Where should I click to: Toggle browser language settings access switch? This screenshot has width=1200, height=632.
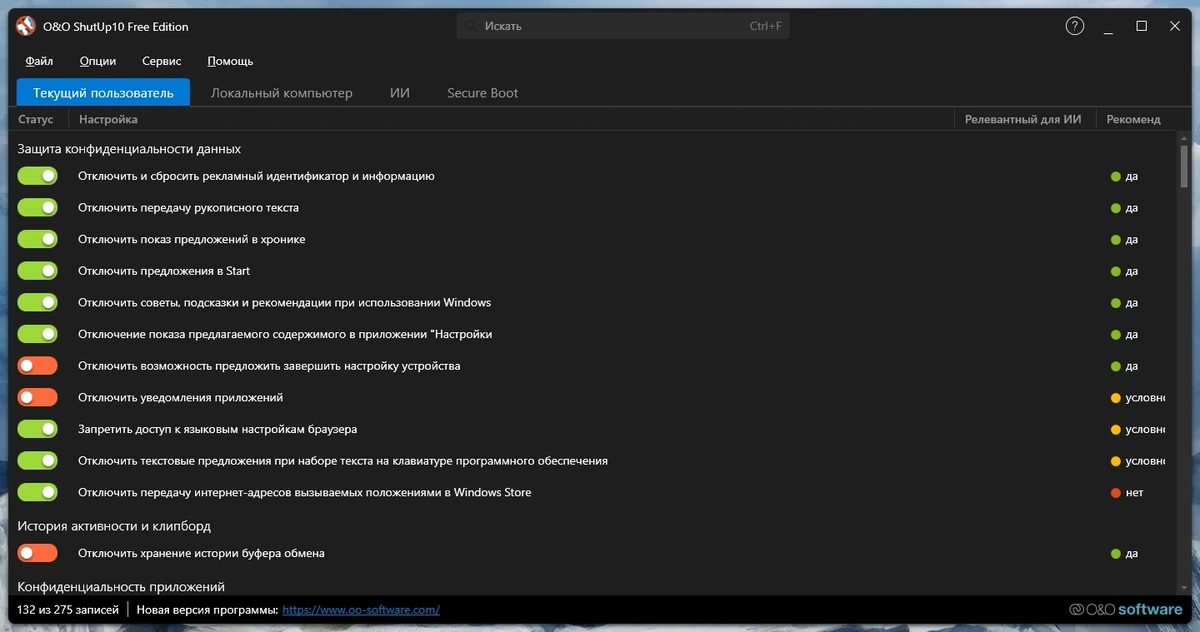coord(38,429)
